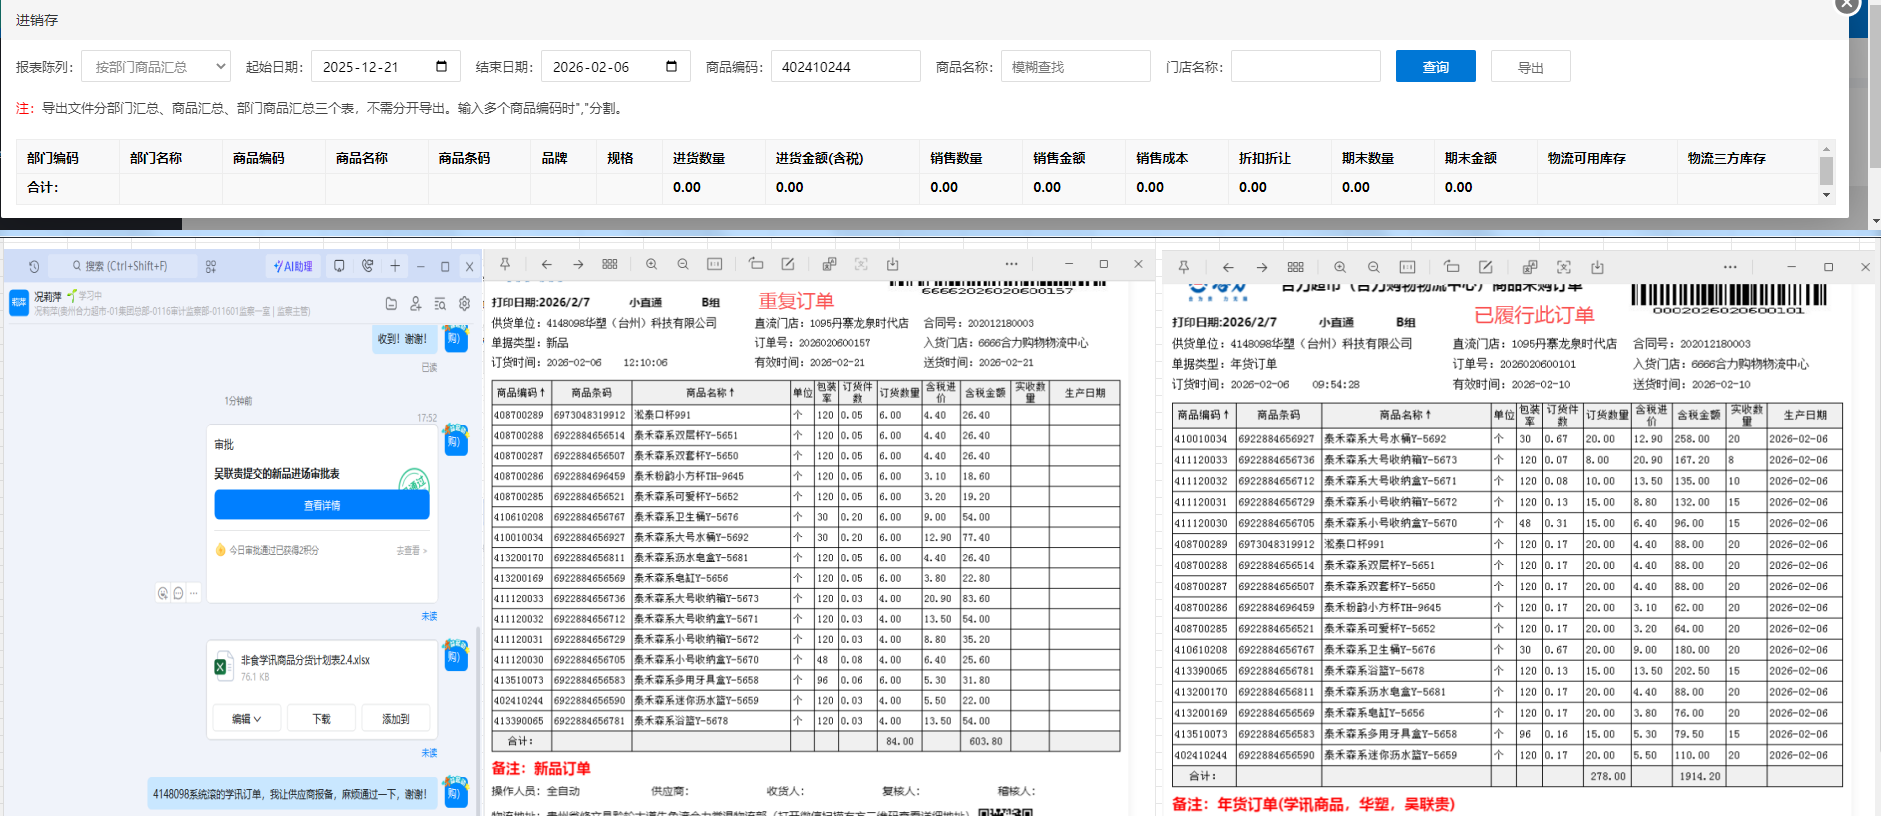Expand the 报表陈列 dropdown
The image size is (1881, 816).
[156, 67]
